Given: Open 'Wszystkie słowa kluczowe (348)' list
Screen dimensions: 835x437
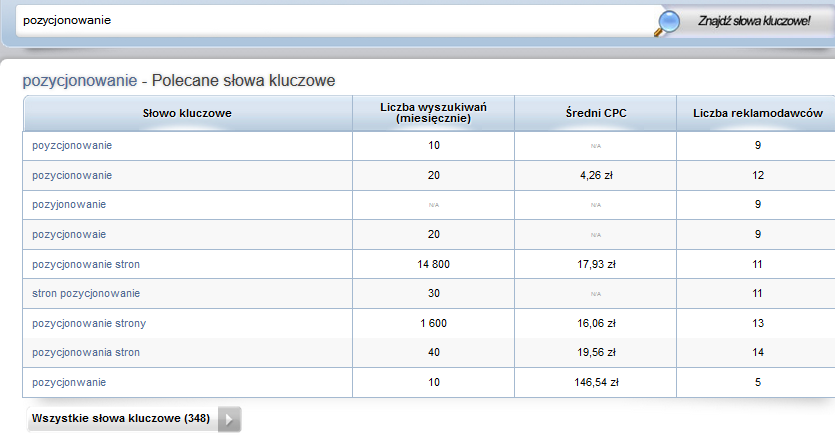Looking at the screenshot, I should point(121,419).
